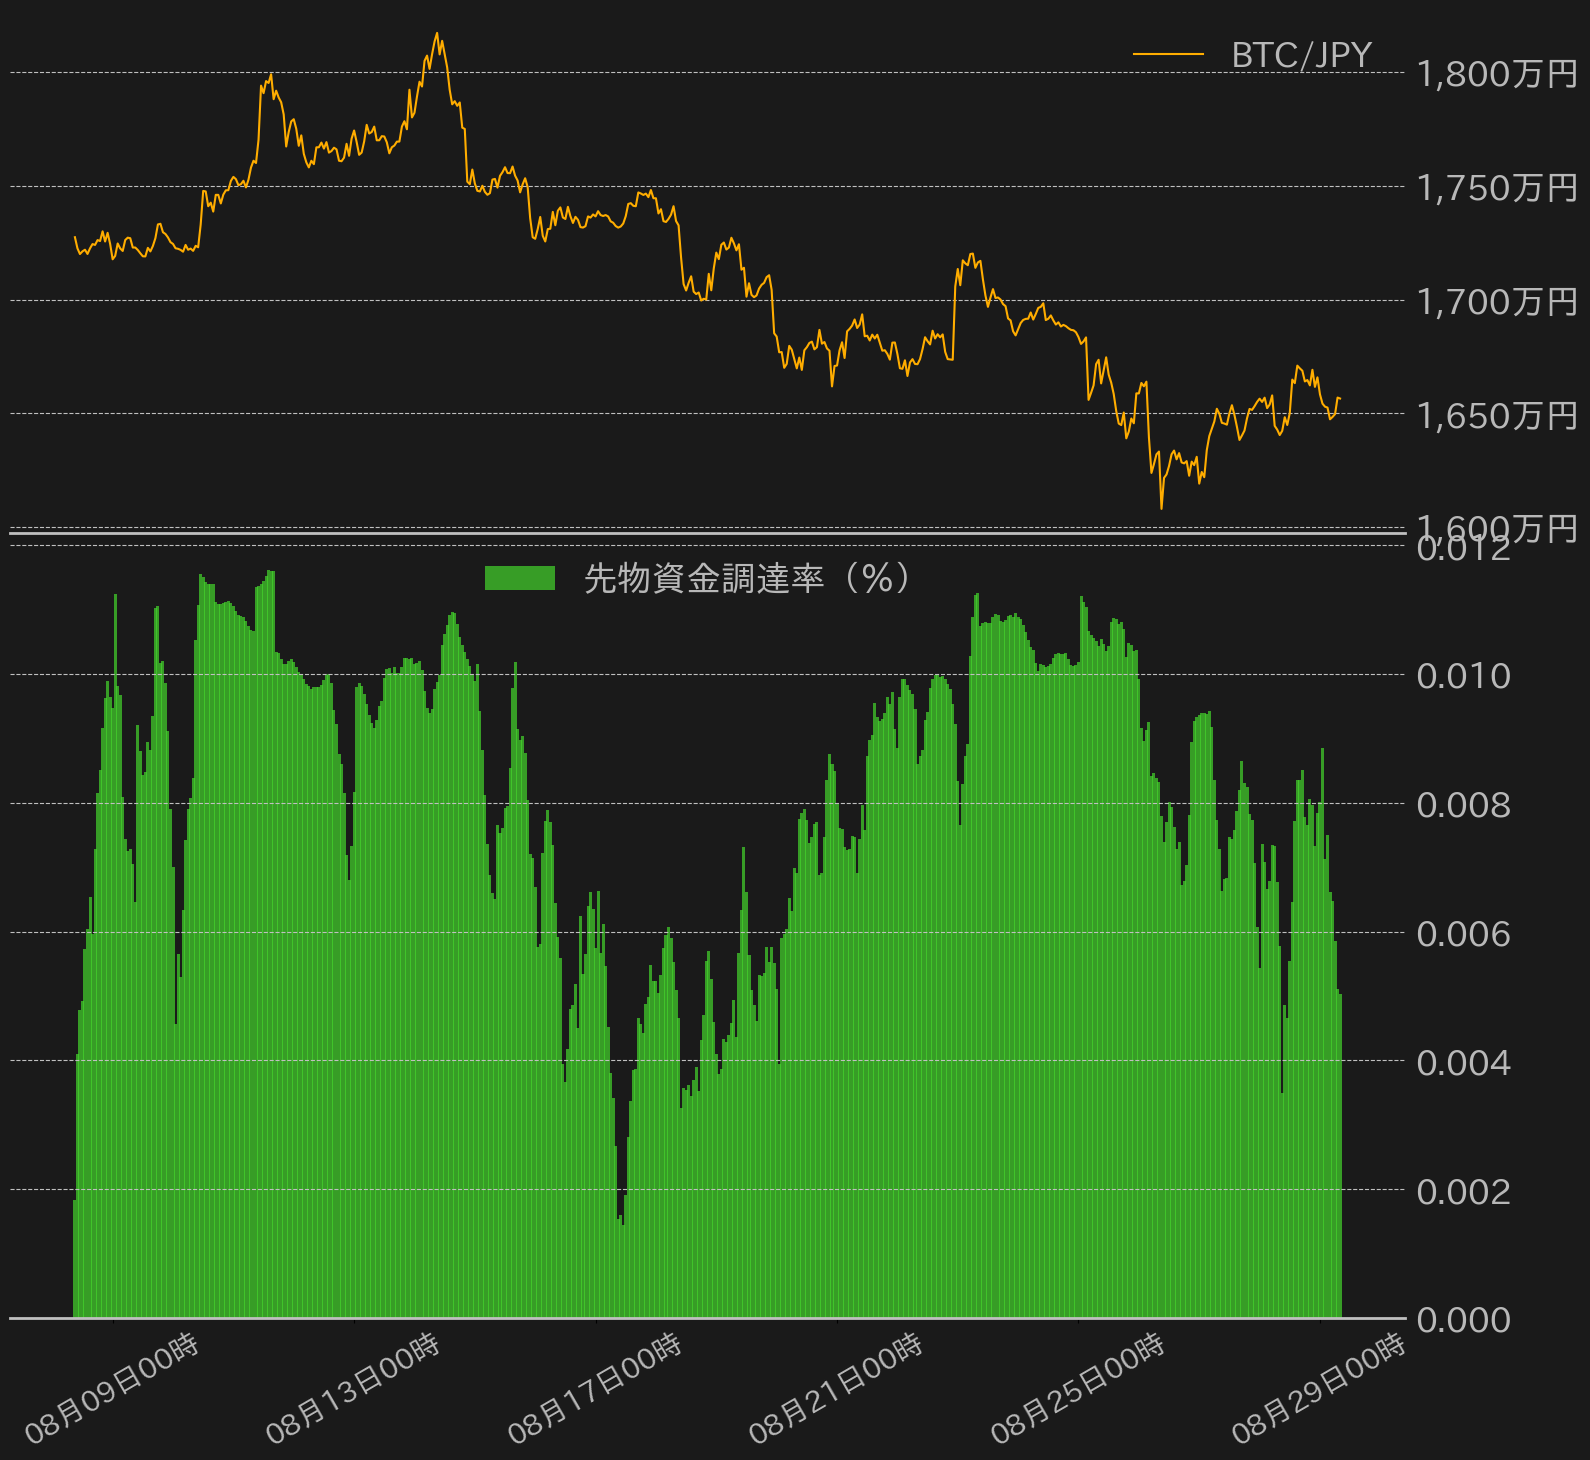This screenshot has height=1460, width=1590.
Task: Click the 08月17日00時 date tick label
Action: [595, 1389]
